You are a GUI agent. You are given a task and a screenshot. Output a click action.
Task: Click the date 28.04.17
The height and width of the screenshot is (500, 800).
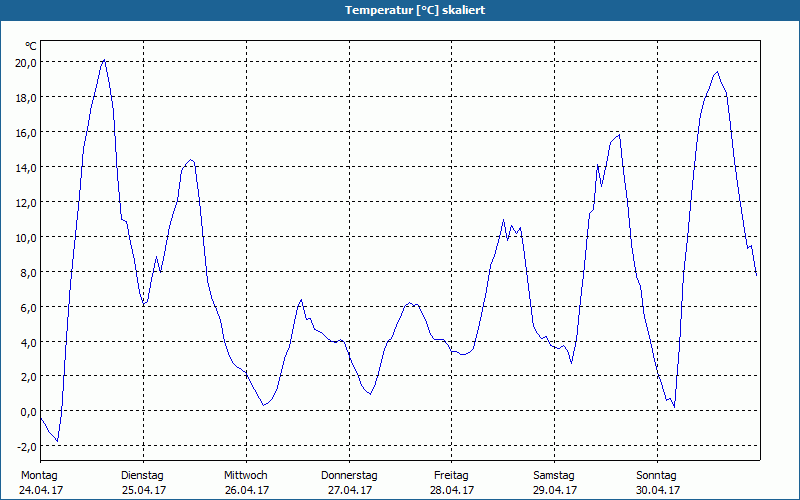pos(452,490)
